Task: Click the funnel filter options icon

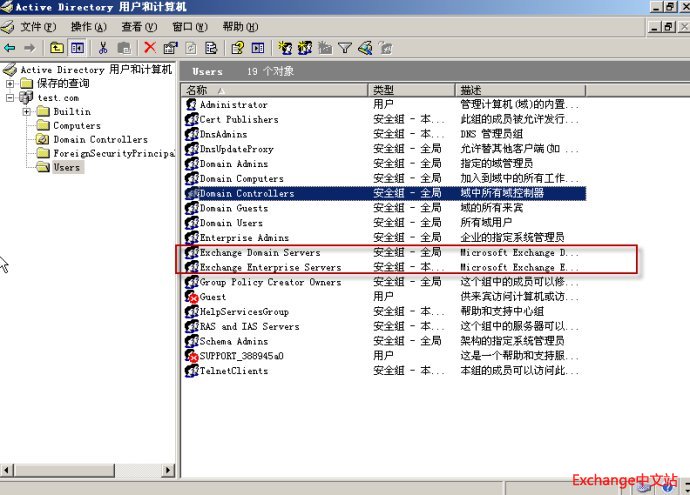Action: click(x=345, y=47)
